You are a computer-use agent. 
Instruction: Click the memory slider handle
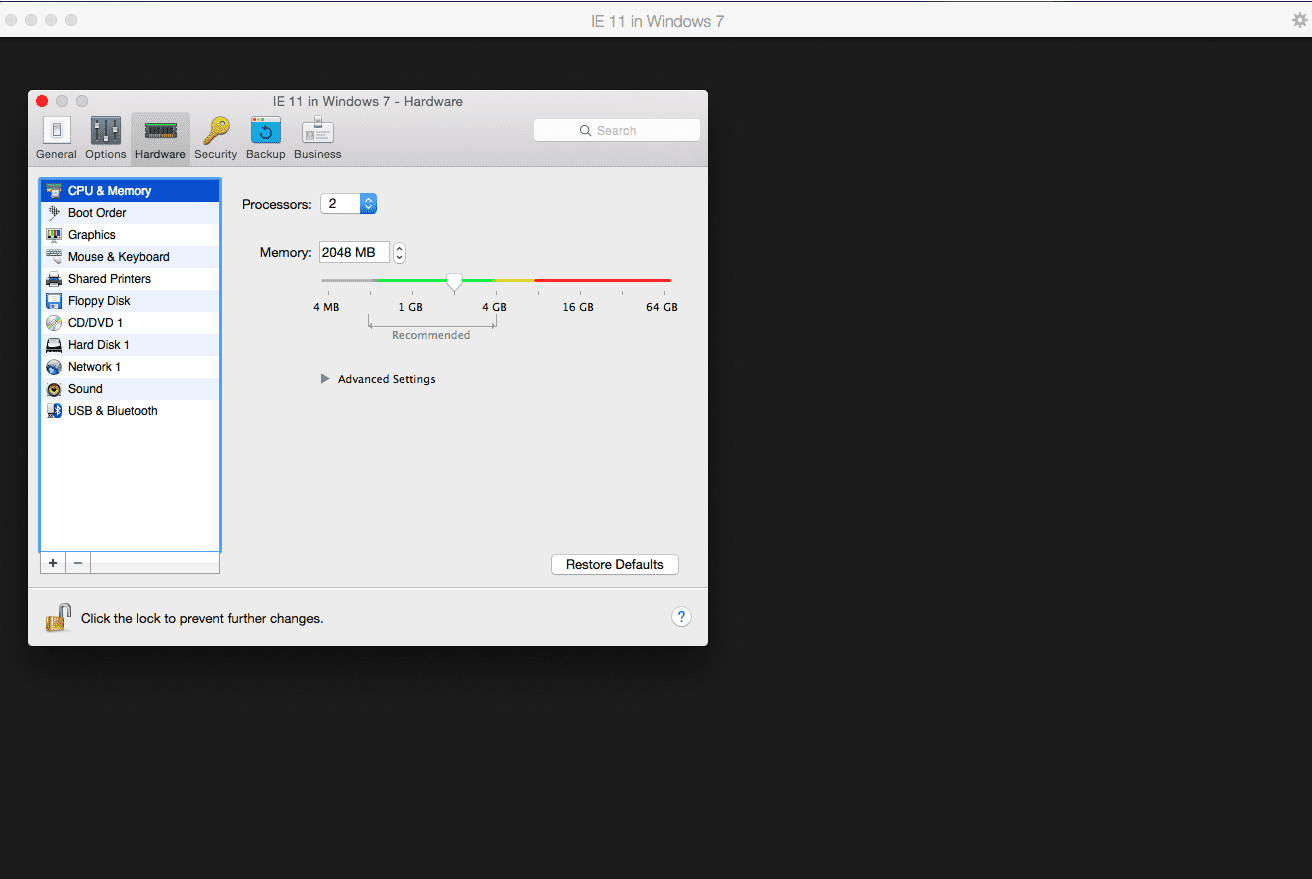click(454, 282)
